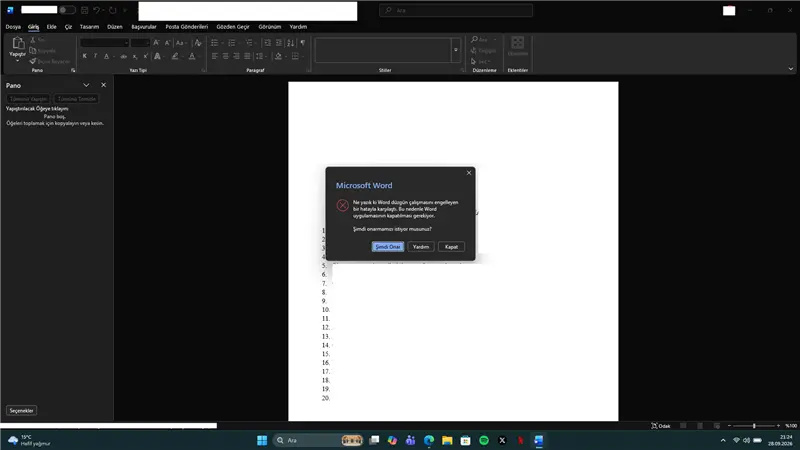The width and height of the screenshot is (800, 450).
Task: Click the align left icon
Action: tap(215, 56)
